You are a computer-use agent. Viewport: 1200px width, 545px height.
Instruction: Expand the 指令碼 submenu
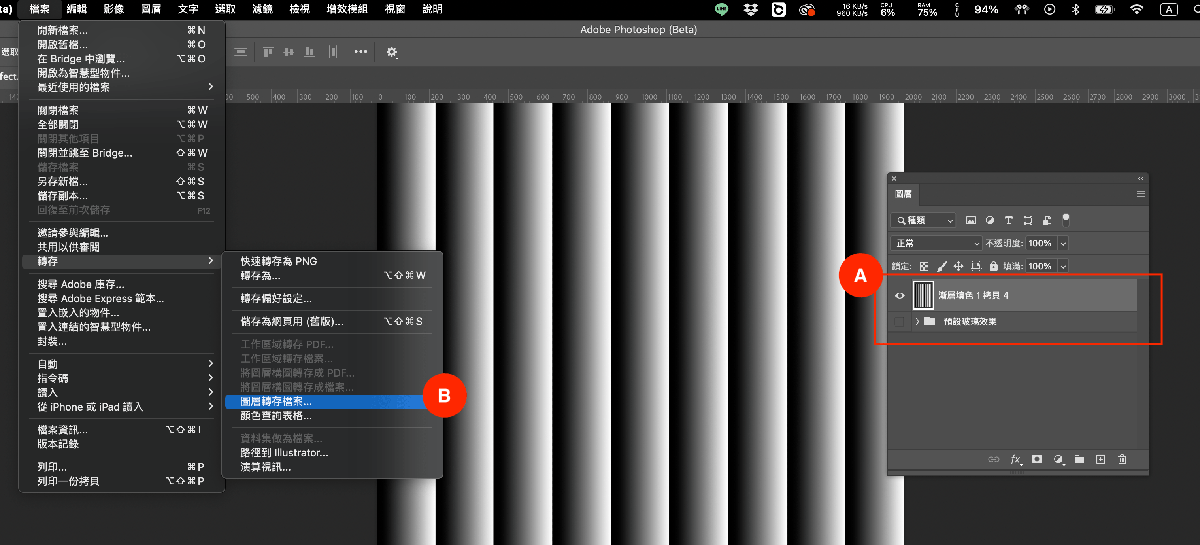pos(123,378)
